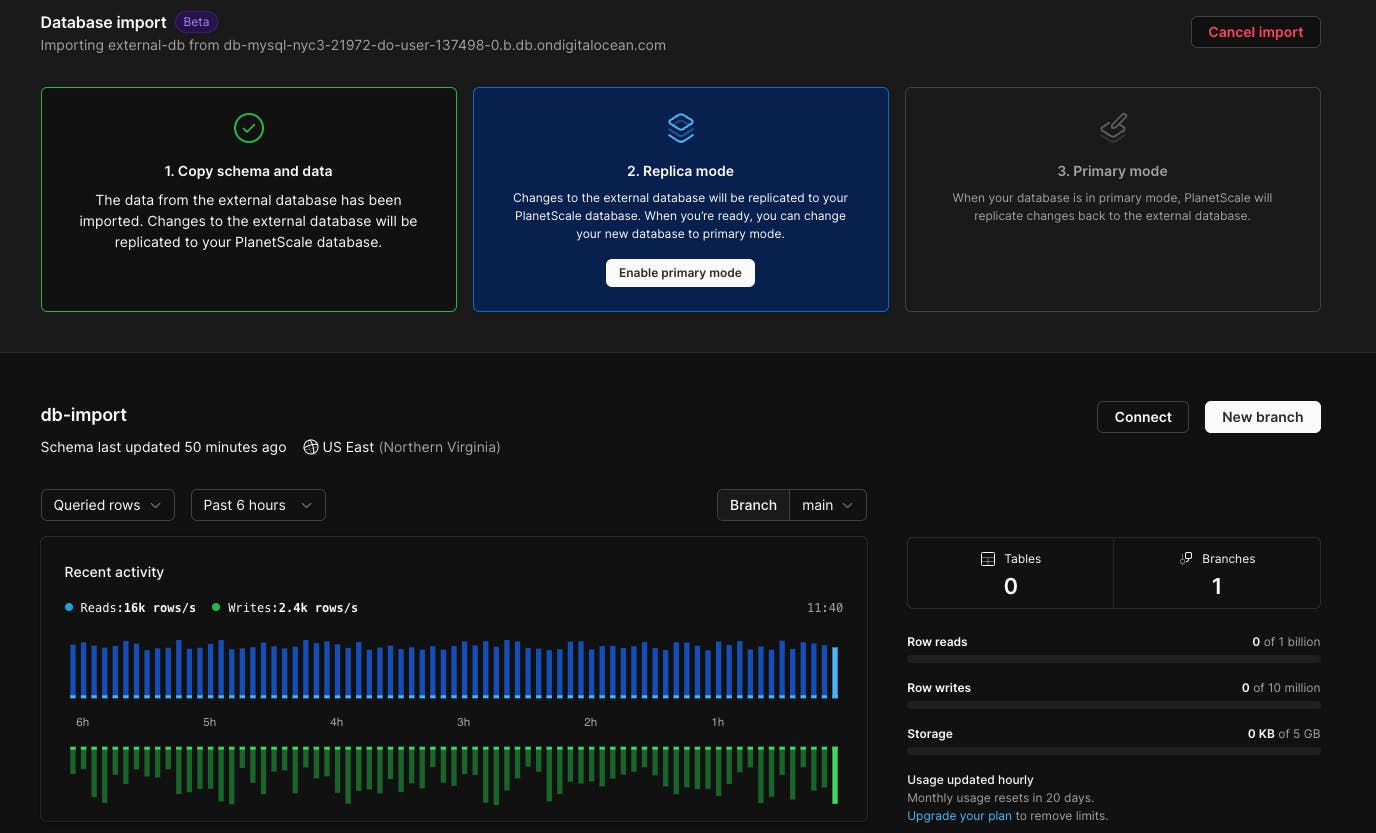Click the stacked layers Replica mode icon
This screenshot has height=833, width=1376.
[x=680, y=127]
